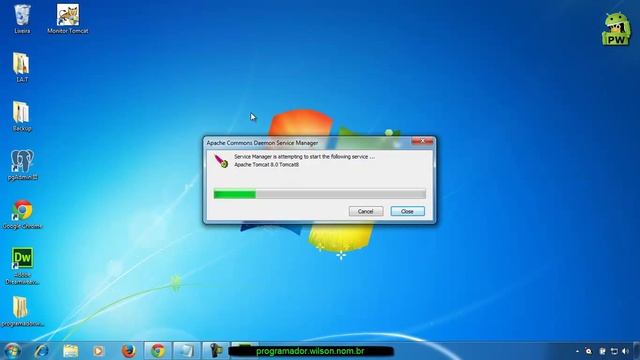
Task: Click the Show Desktop button
Action: 637,351
